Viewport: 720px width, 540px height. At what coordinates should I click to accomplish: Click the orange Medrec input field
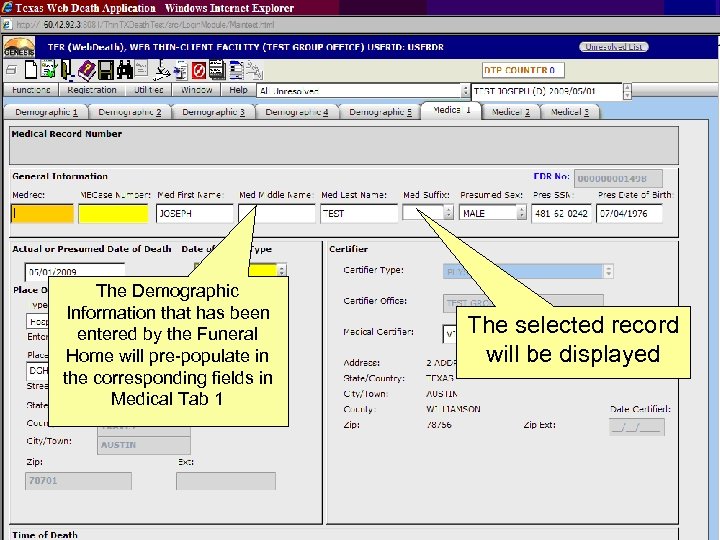pos(42,214)
